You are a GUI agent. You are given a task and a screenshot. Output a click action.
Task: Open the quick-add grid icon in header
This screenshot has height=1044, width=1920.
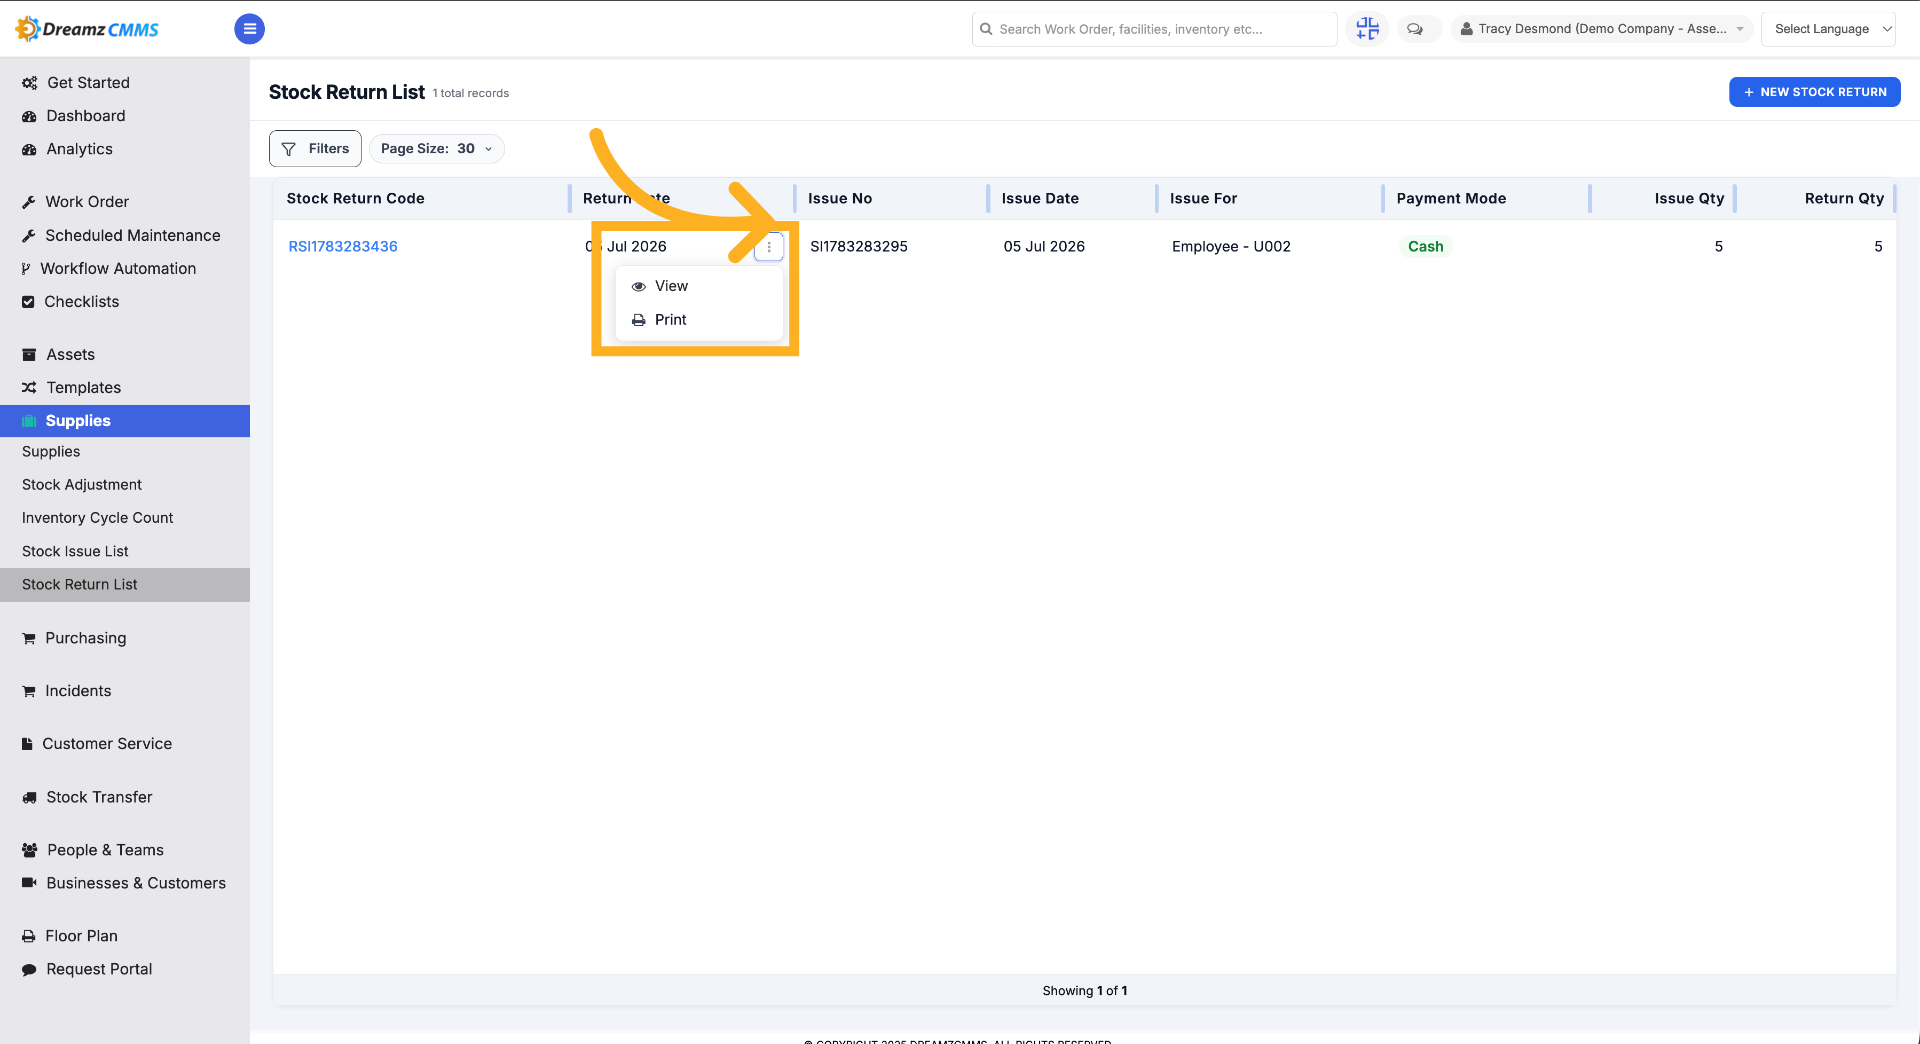point(1367,29)
